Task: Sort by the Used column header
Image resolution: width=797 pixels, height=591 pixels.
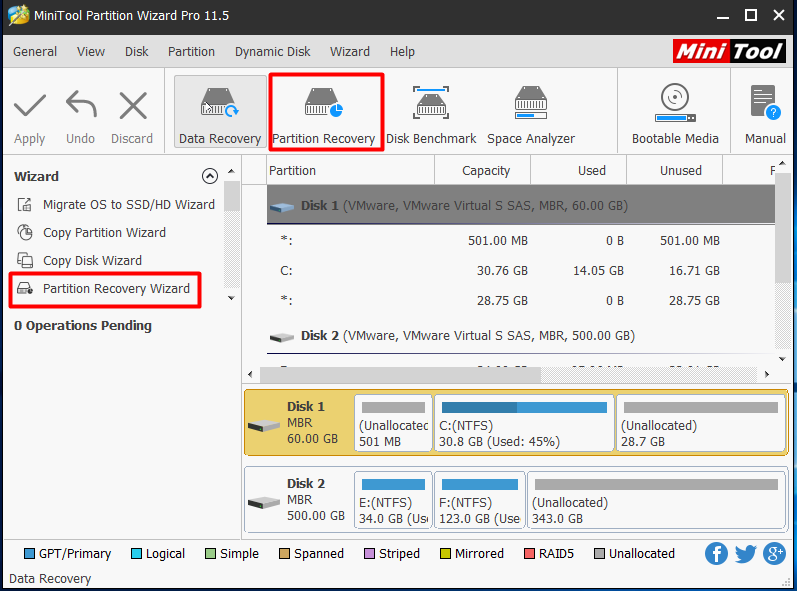Action: 578,170
